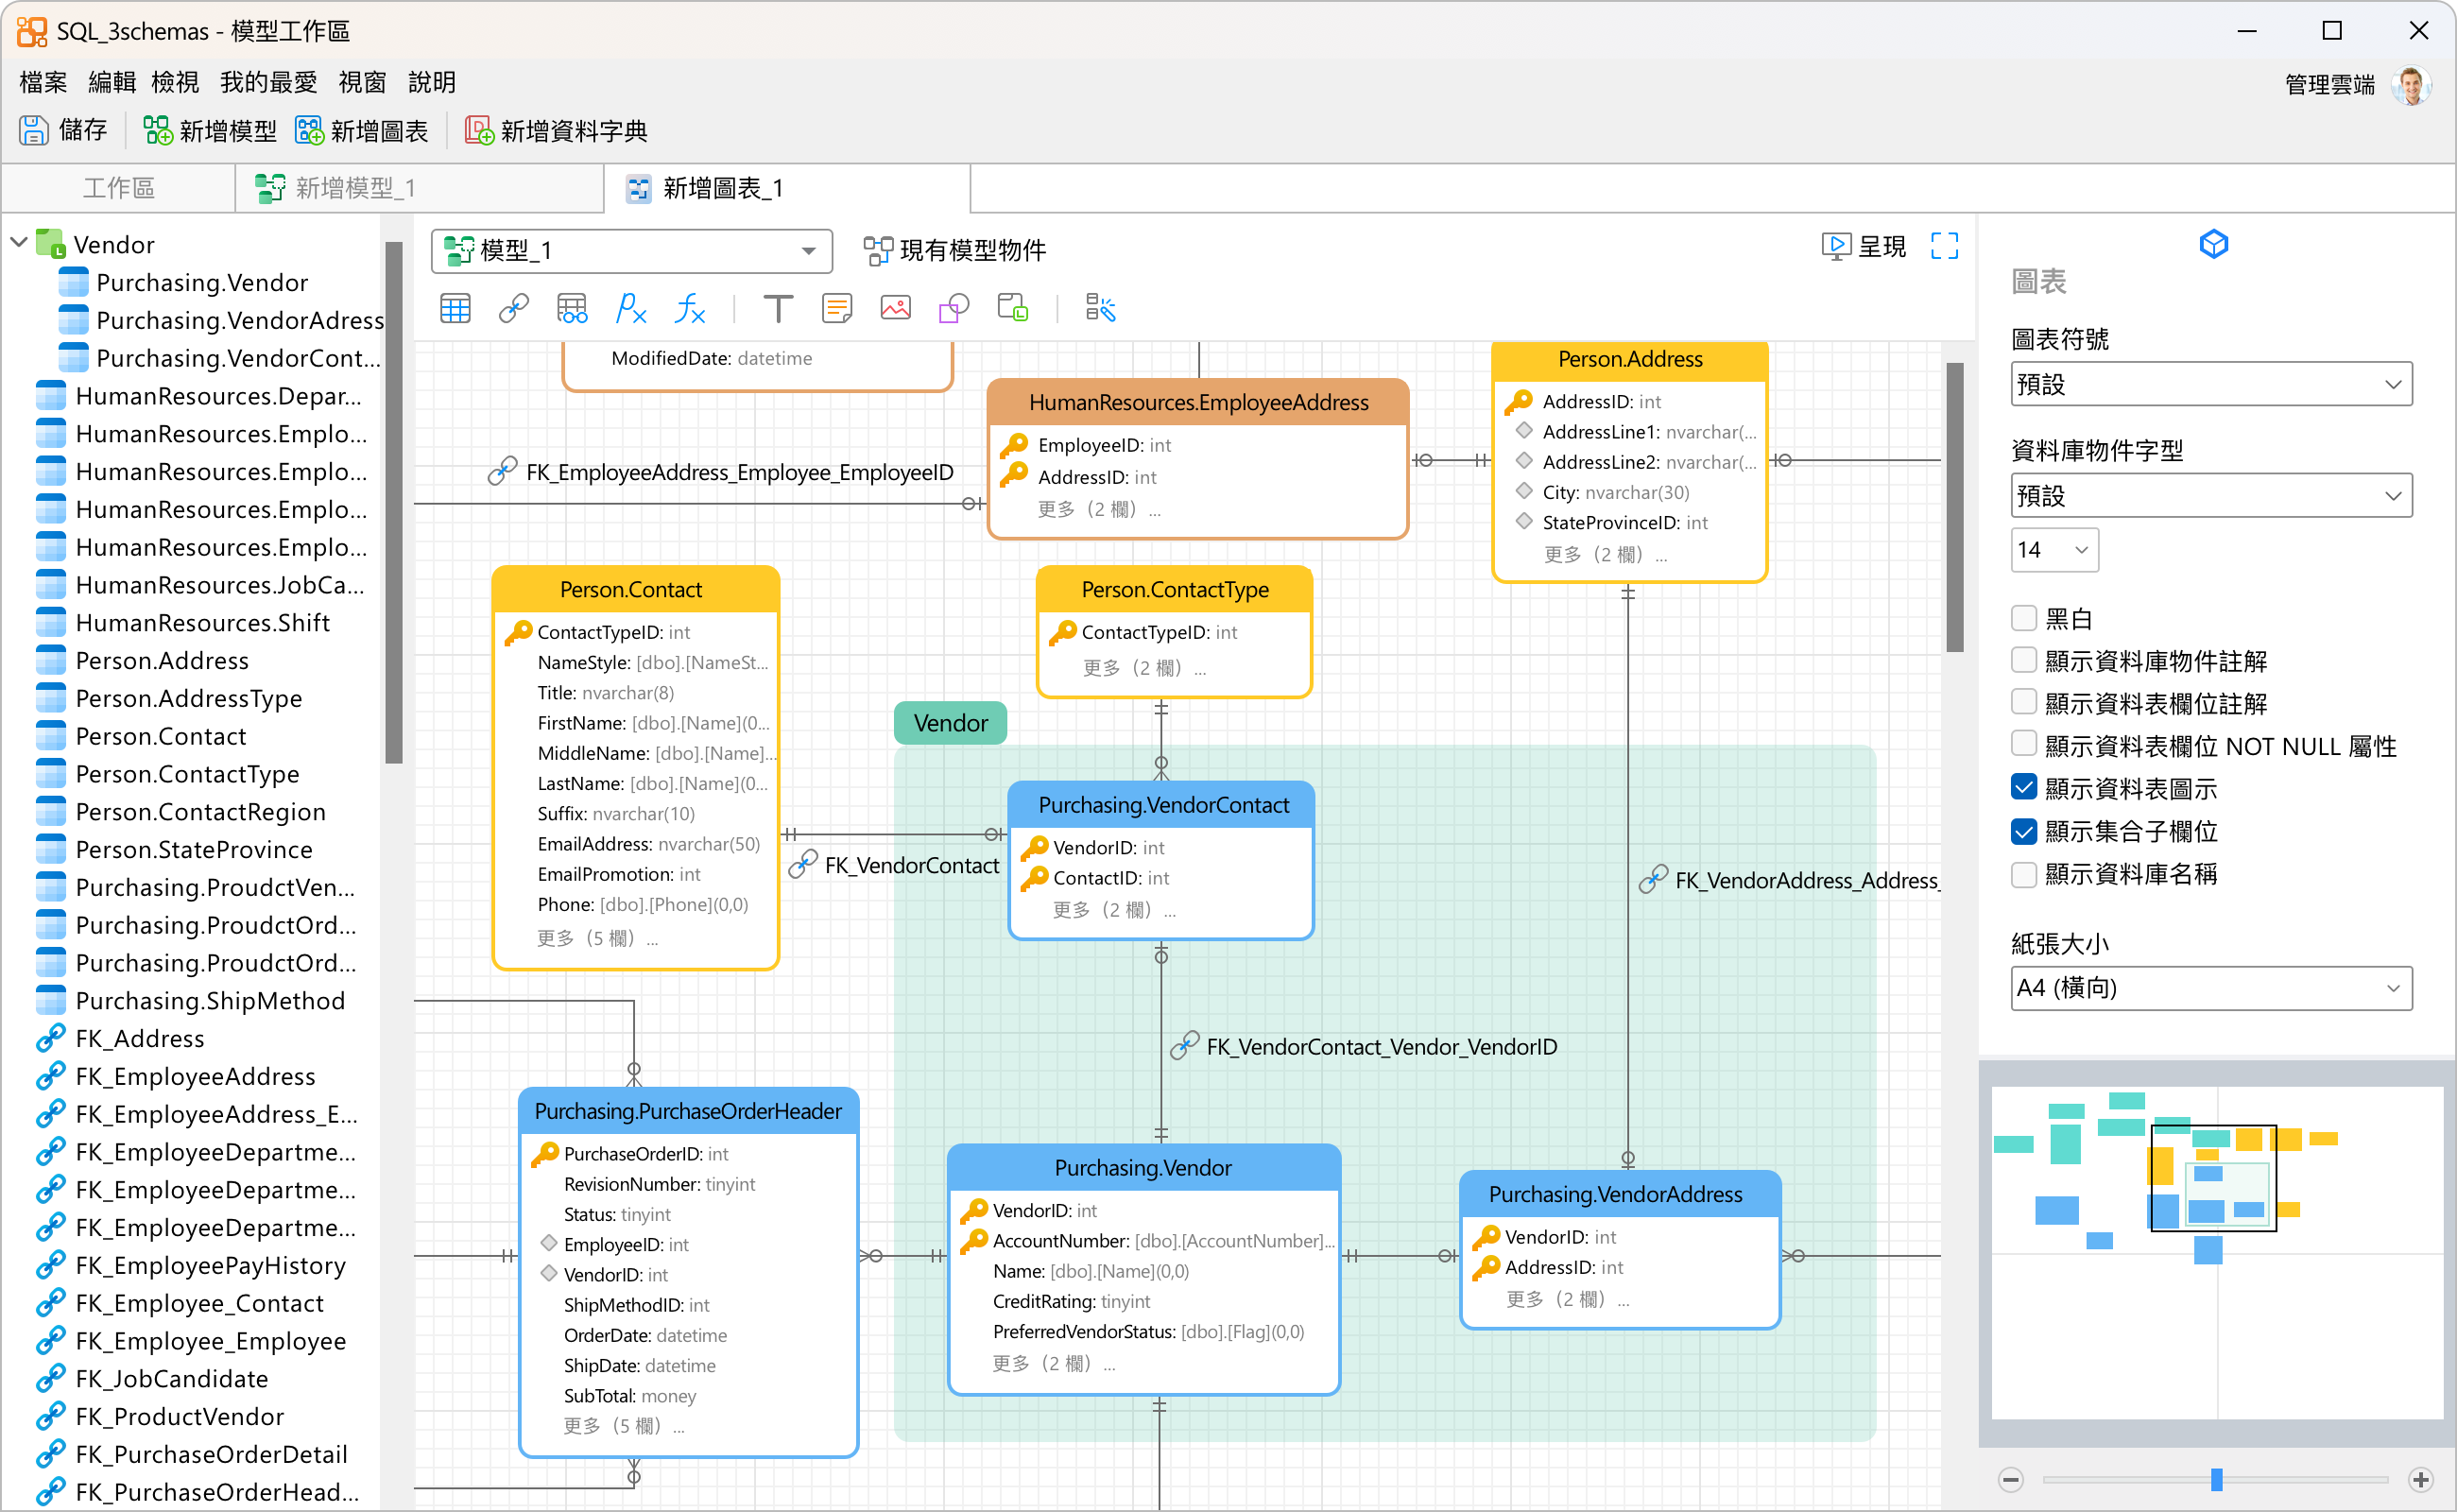Open the 我的最愛 menu

(x=268, y=82)
